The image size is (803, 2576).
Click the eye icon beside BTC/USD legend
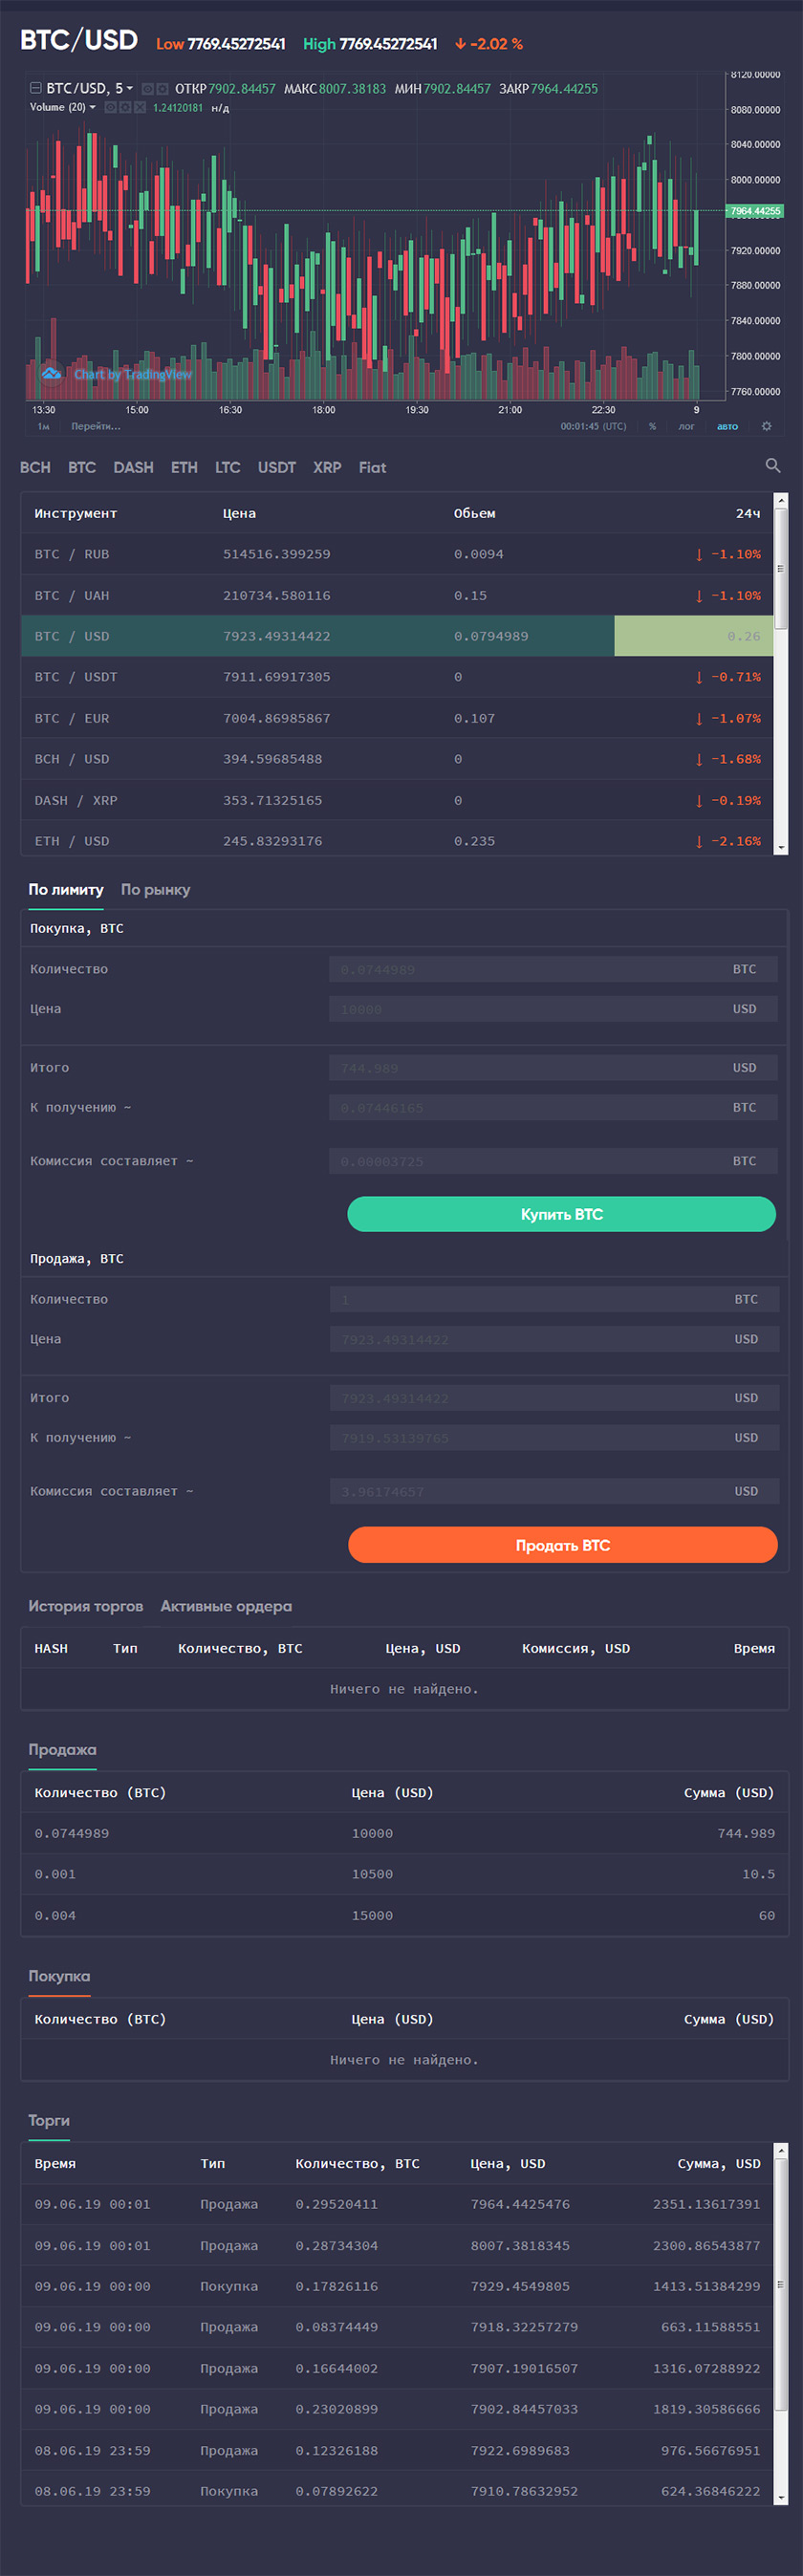coord(147,89)
